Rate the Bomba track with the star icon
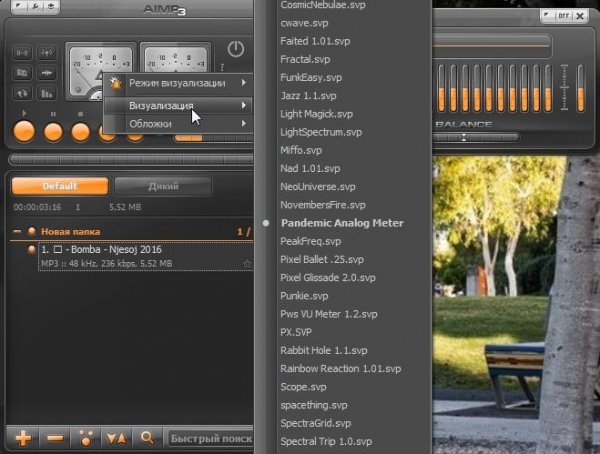Image resolution: width=600 pixels, height=454 pixels. 247,263
